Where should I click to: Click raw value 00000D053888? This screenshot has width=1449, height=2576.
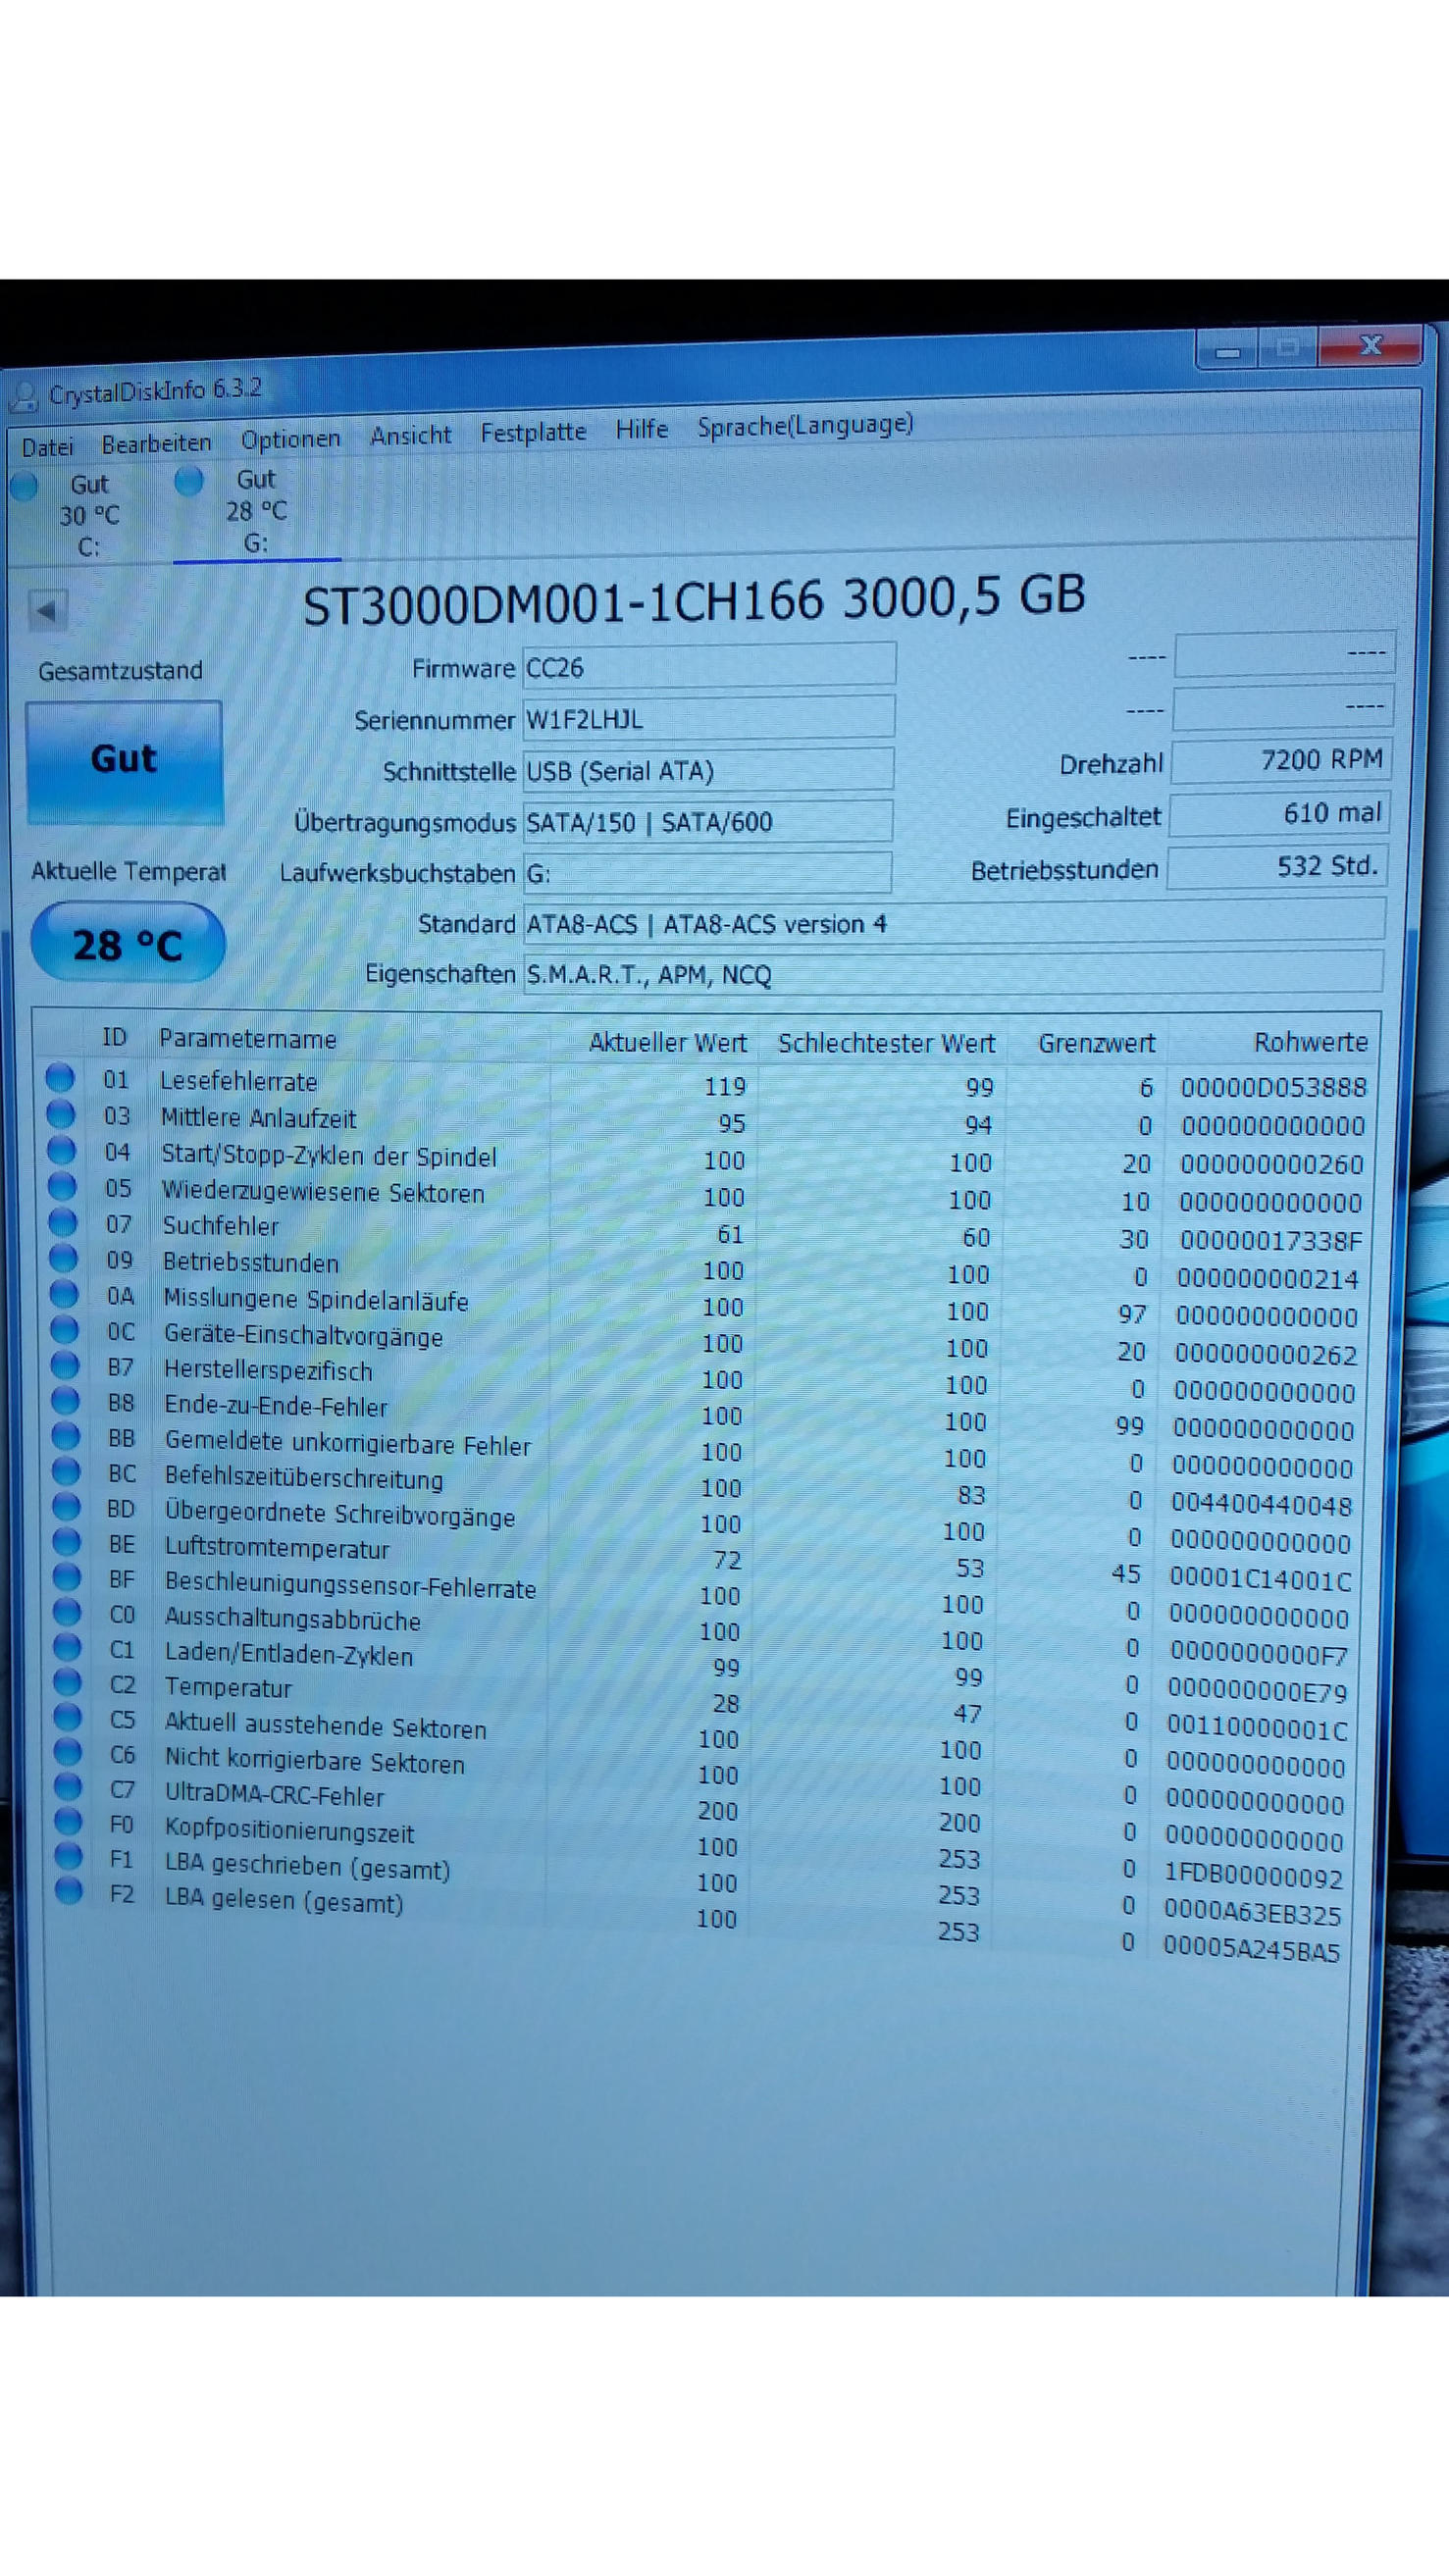[x=1273, y=1087]
